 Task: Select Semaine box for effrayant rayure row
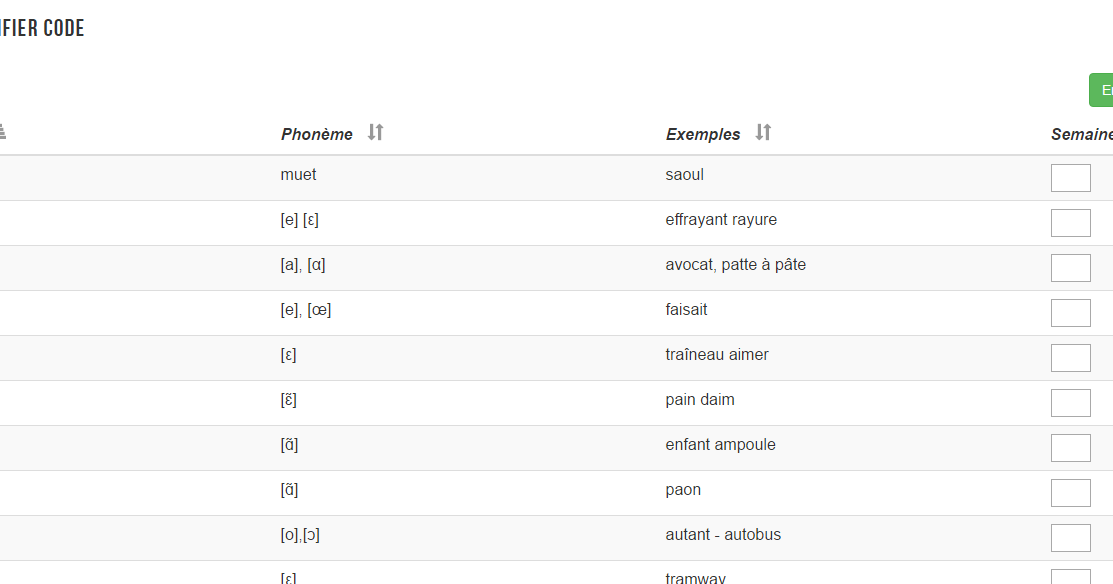click(x=1070, y=223)
